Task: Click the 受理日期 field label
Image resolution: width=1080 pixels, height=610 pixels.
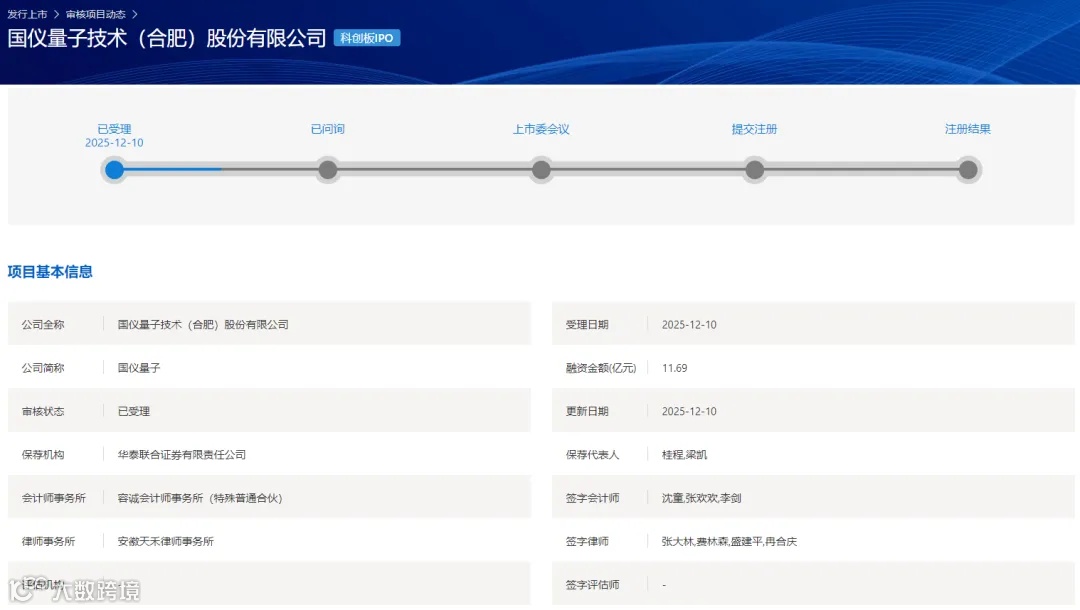Action: [x=587, y=324]
